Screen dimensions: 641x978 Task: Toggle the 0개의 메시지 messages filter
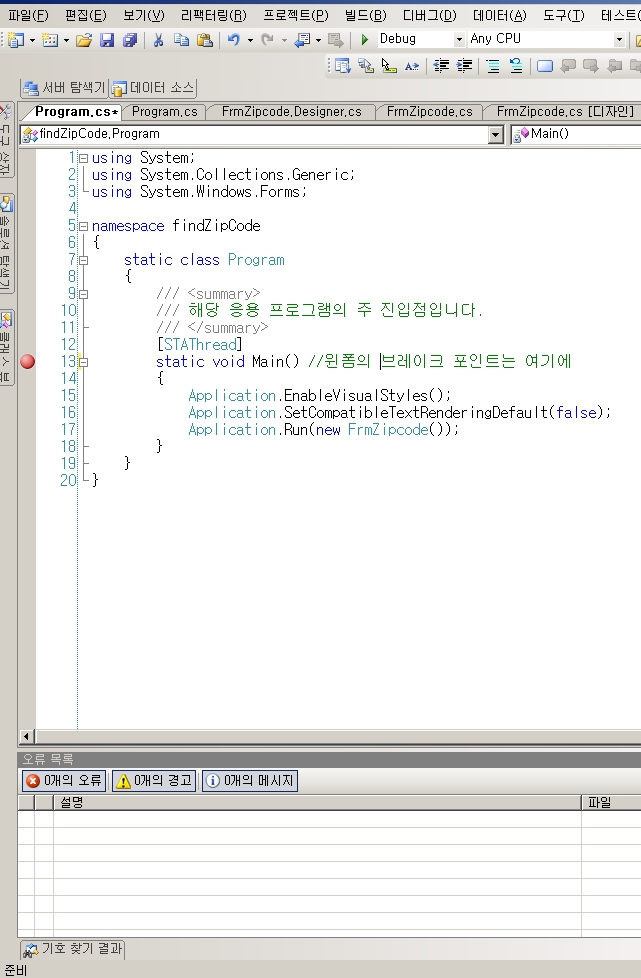pos(250,781)
